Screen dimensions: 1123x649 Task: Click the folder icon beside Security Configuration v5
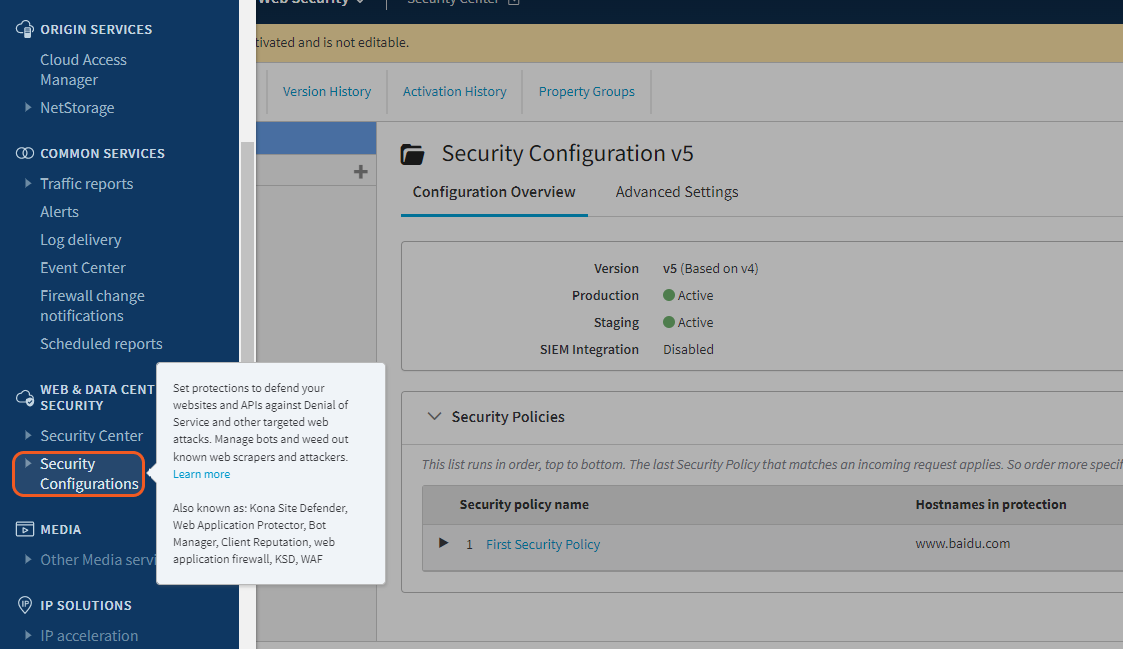coord(412,154)
